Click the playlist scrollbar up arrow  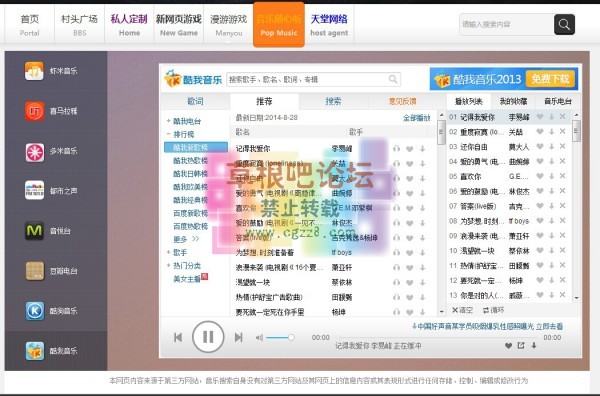point(576,115)
